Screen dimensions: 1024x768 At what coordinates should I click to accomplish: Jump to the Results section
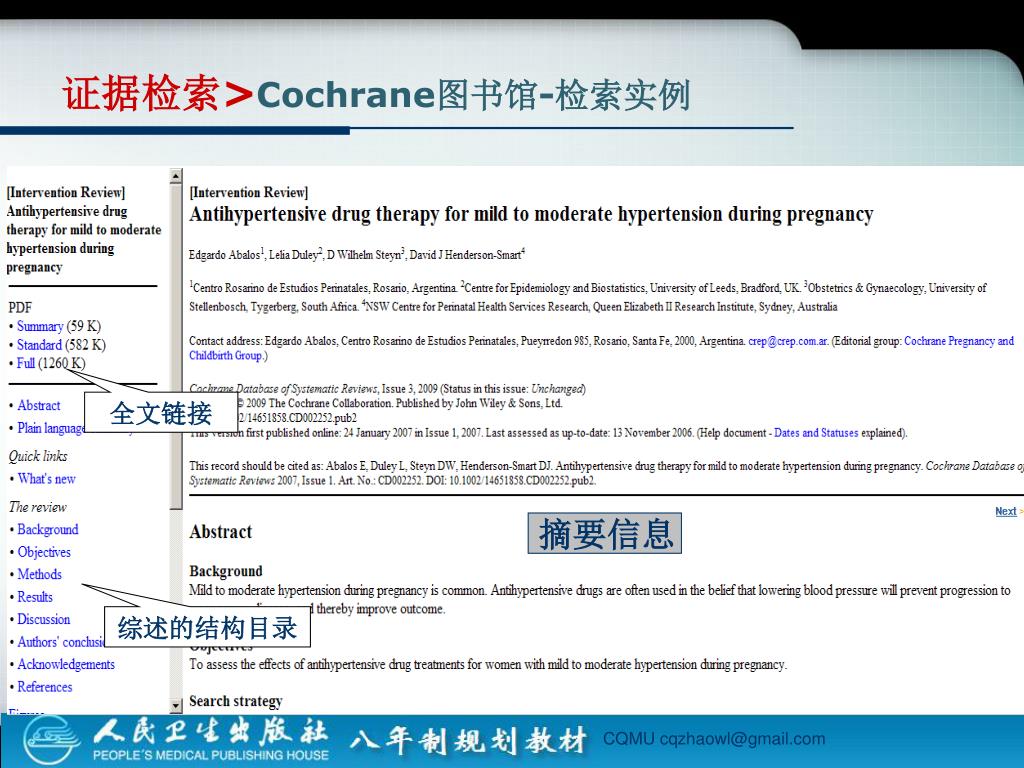pyautogui.click(x=35, y=597)
